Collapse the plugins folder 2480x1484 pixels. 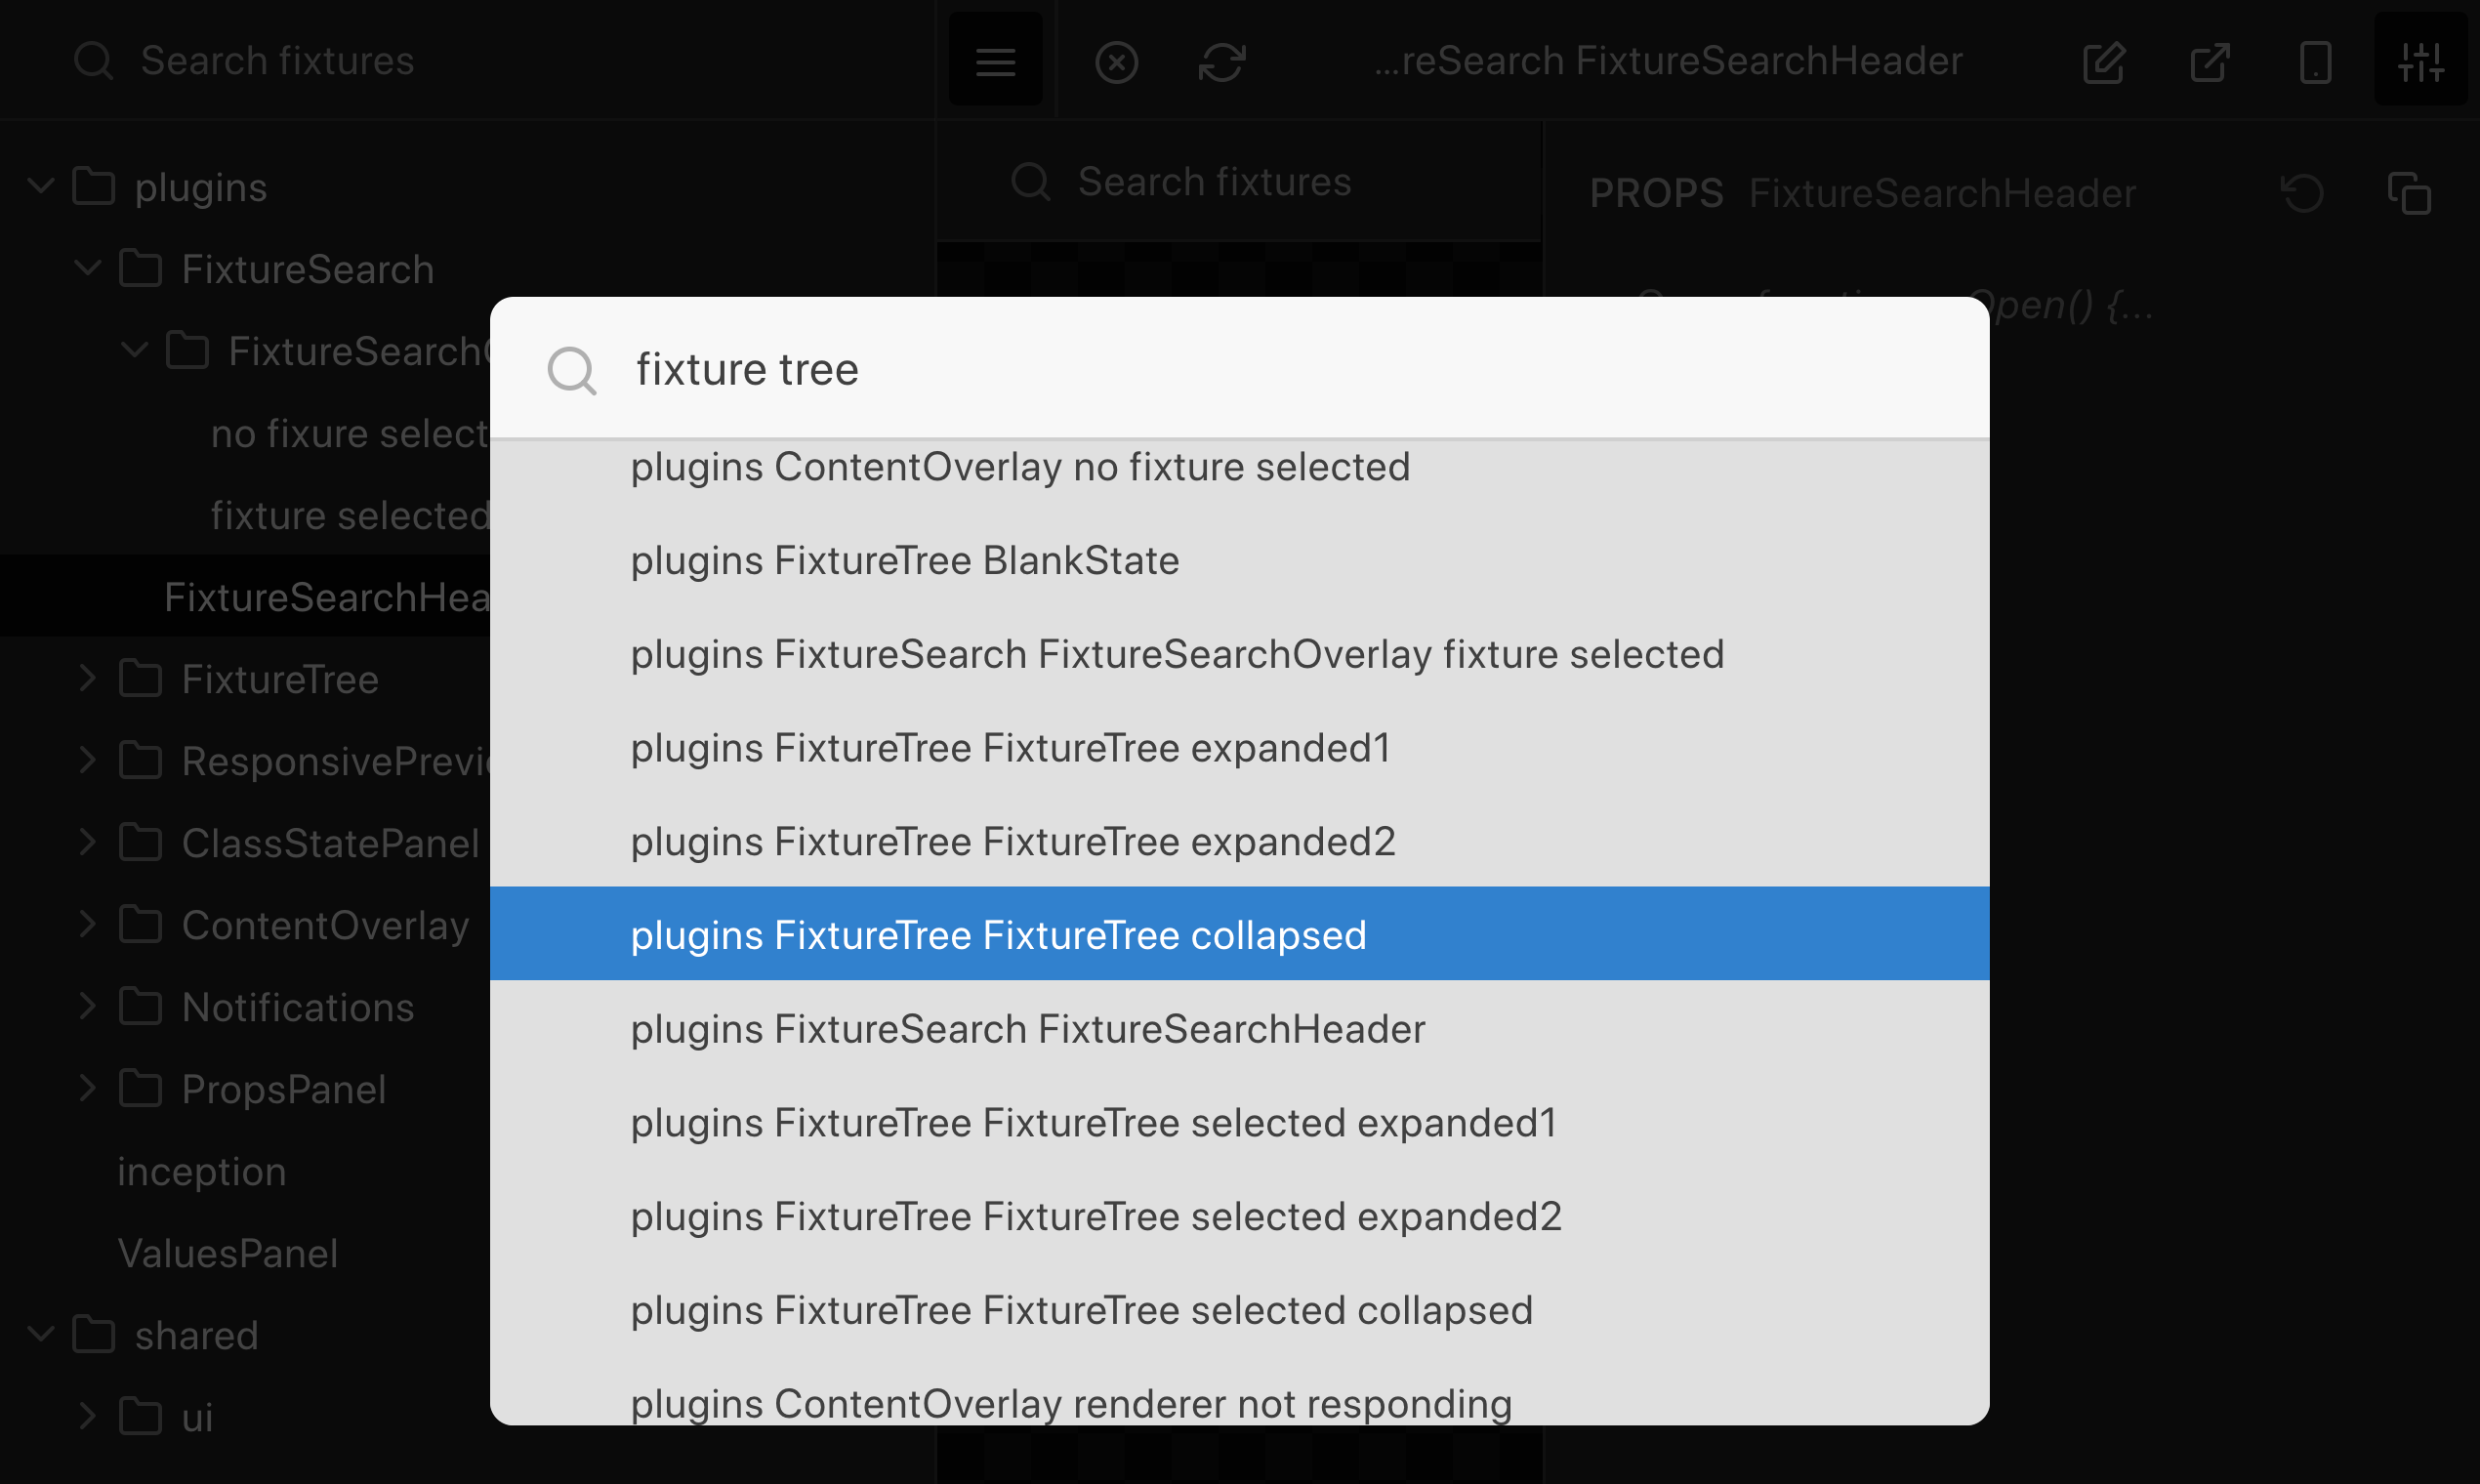pyautogui.click(x=41, y=187)
